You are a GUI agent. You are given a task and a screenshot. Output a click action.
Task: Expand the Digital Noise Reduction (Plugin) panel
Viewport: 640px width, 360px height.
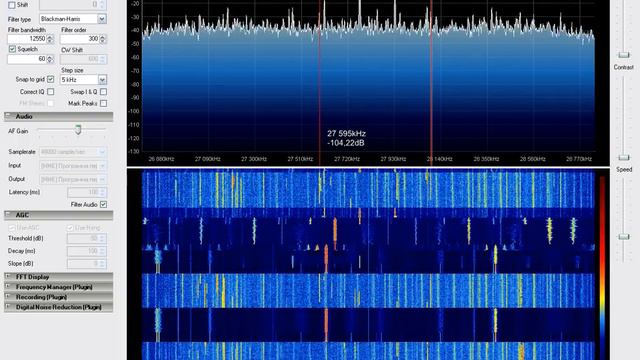(x=58, y=307)
